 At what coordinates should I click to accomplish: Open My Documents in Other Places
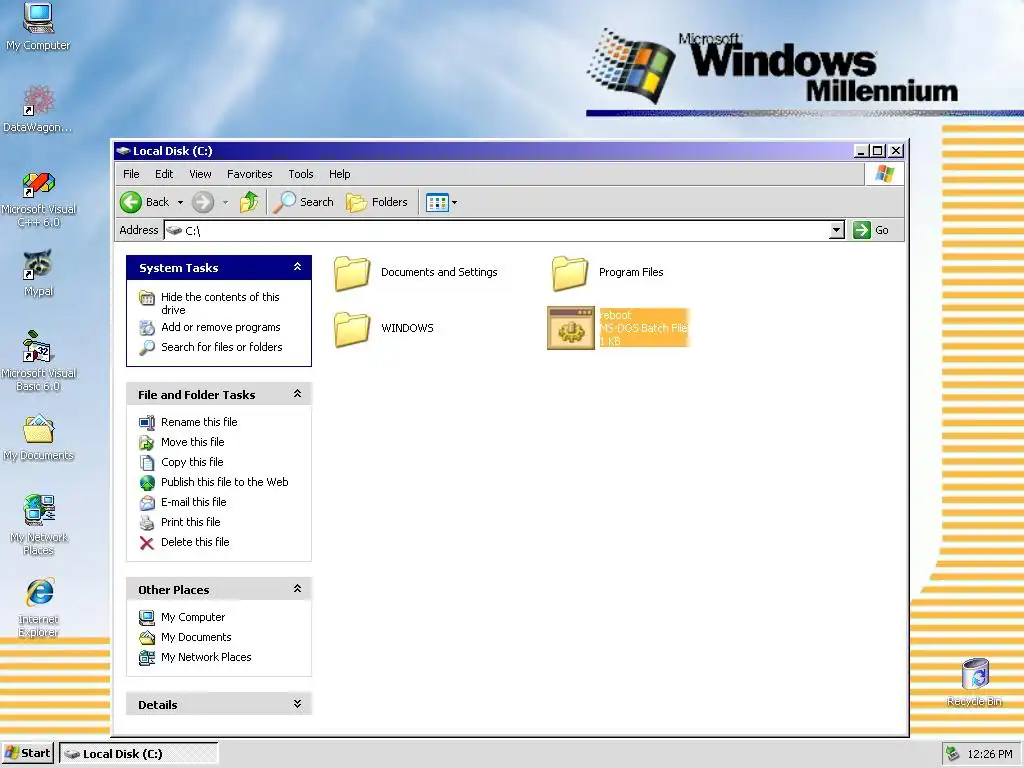(196, 637)
